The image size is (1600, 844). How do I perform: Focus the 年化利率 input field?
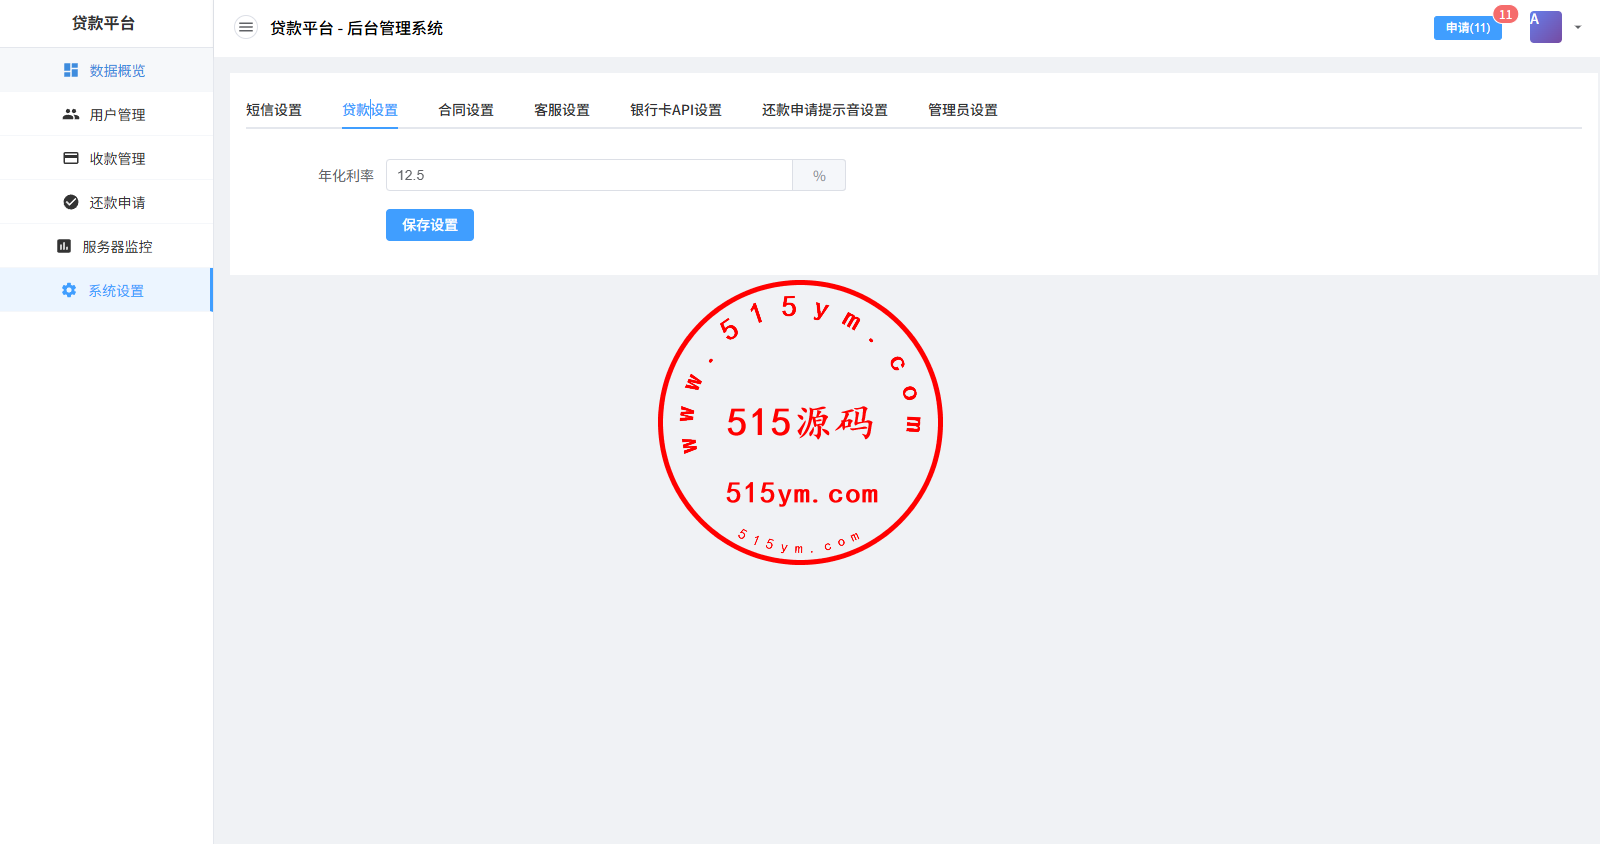pos(589,175)
